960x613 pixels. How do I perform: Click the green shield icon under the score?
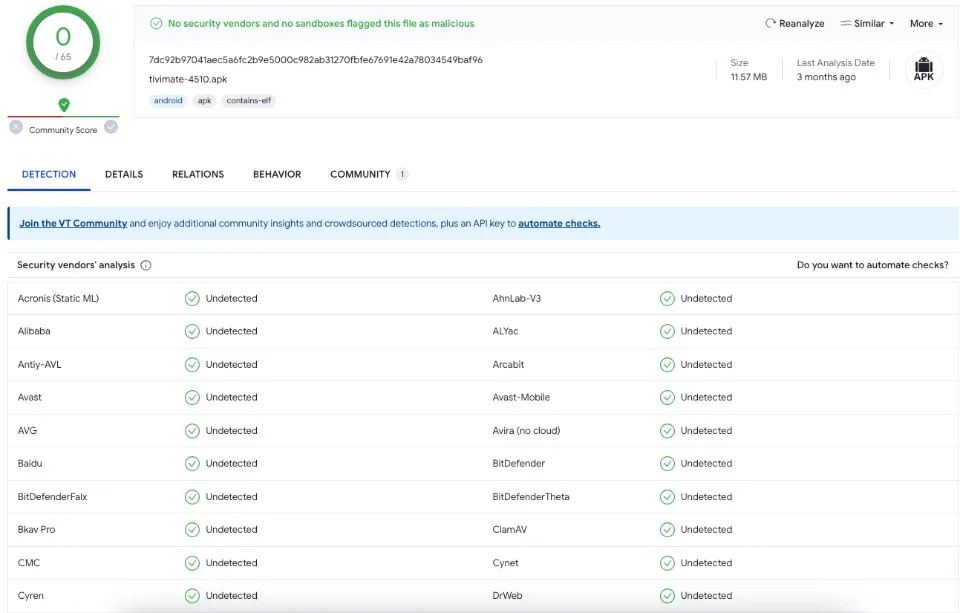[x=64, y=104]
